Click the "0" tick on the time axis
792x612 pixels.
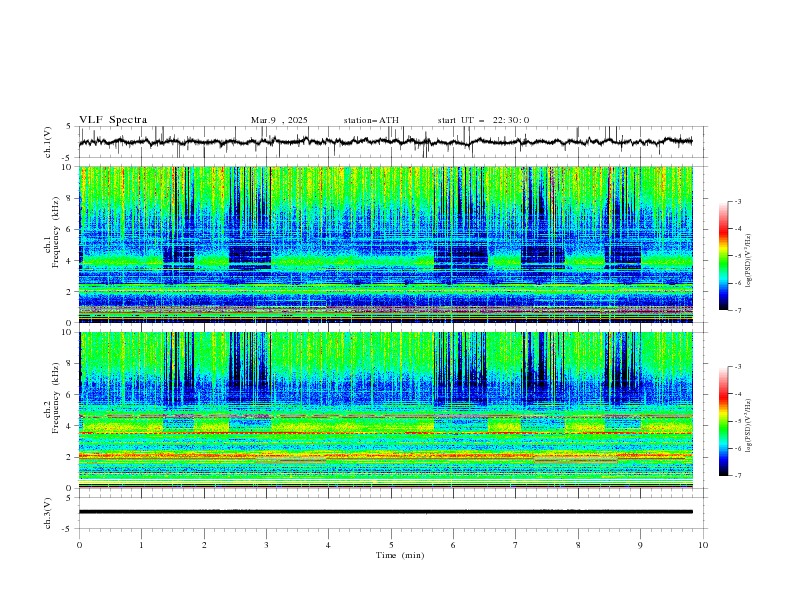(79, 545)
